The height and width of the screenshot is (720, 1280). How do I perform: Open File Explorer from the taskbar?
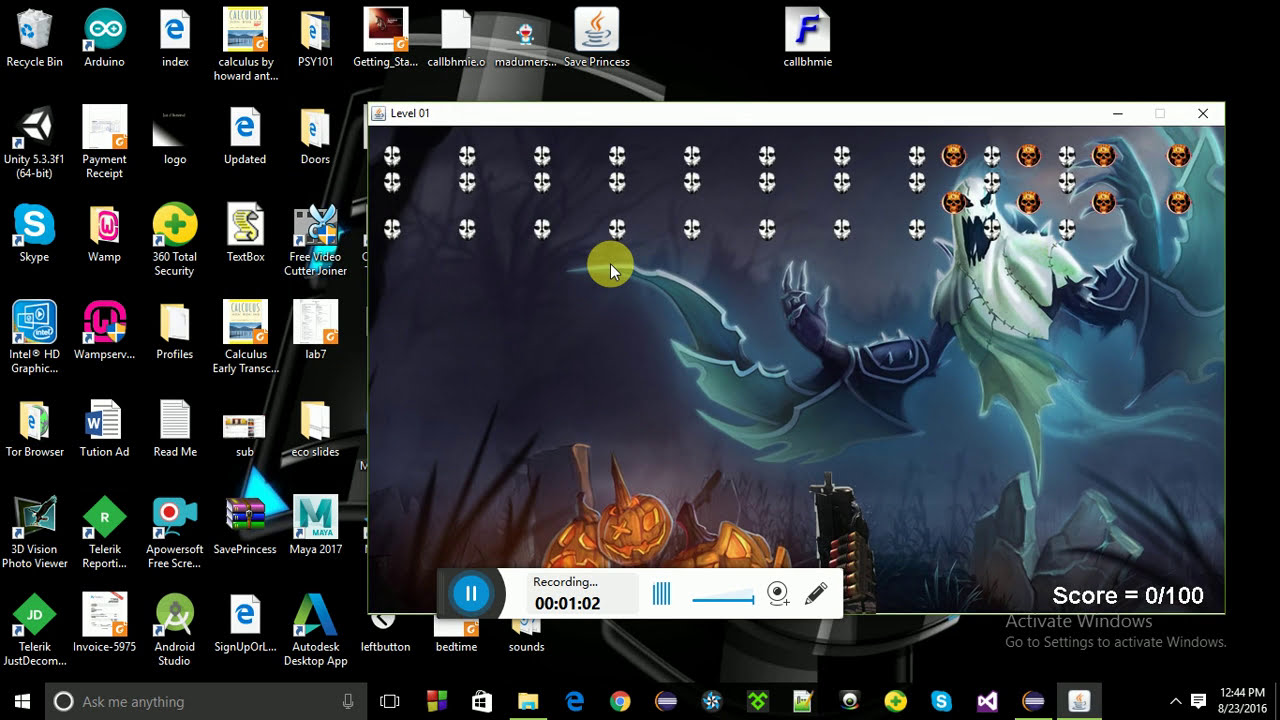pyautogui.click(x=527, y=701)
